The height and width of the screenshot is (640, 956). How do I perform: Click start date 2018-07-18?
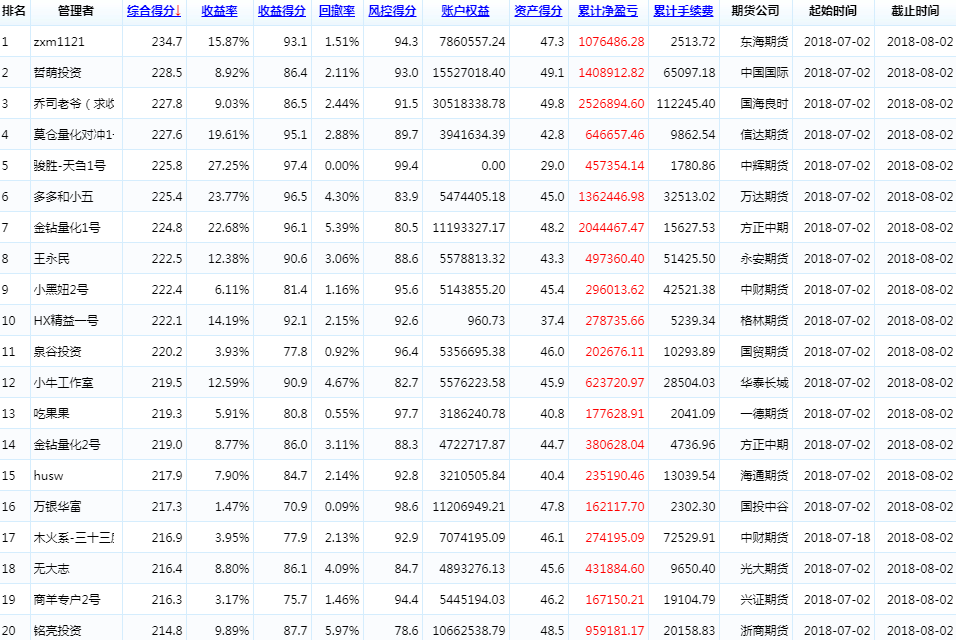(837, 538)
